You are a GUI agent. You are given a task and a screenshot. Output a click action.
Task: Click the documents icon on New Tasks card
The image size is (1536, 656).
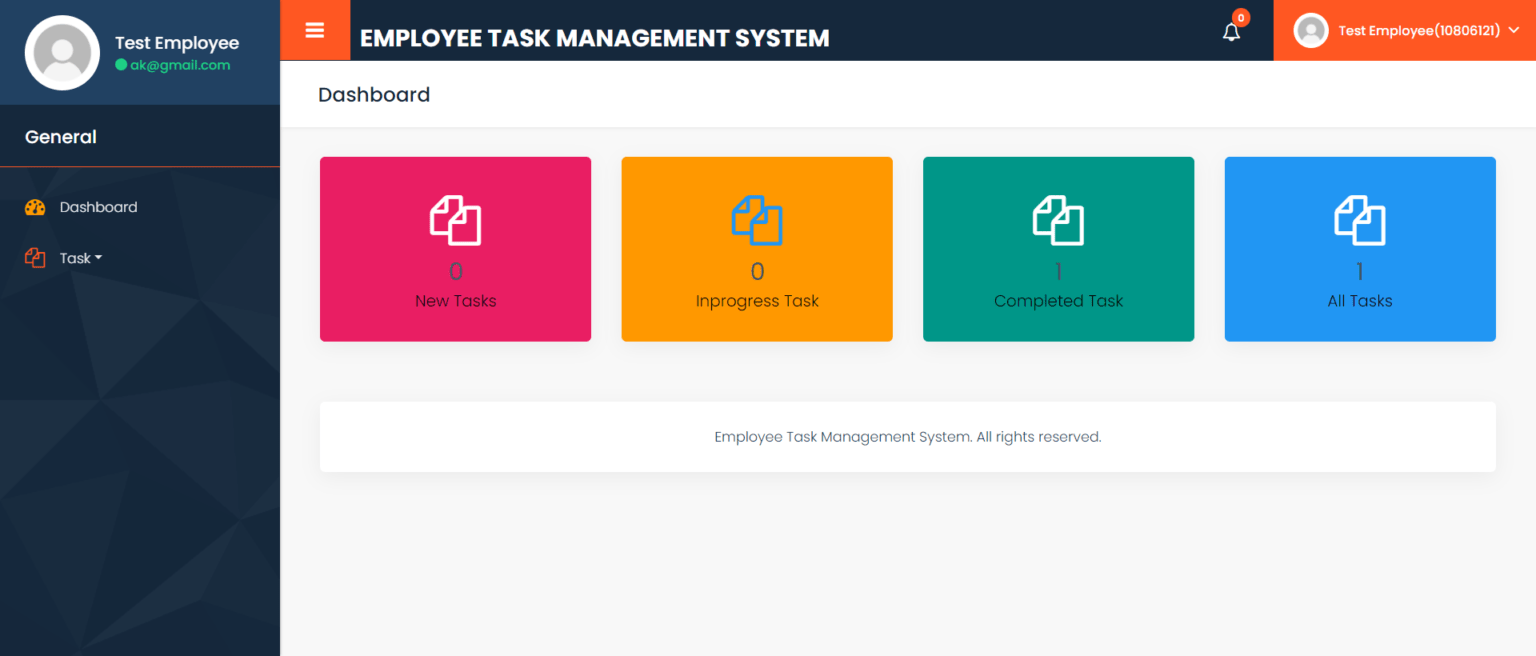click(x=455, y=221)
